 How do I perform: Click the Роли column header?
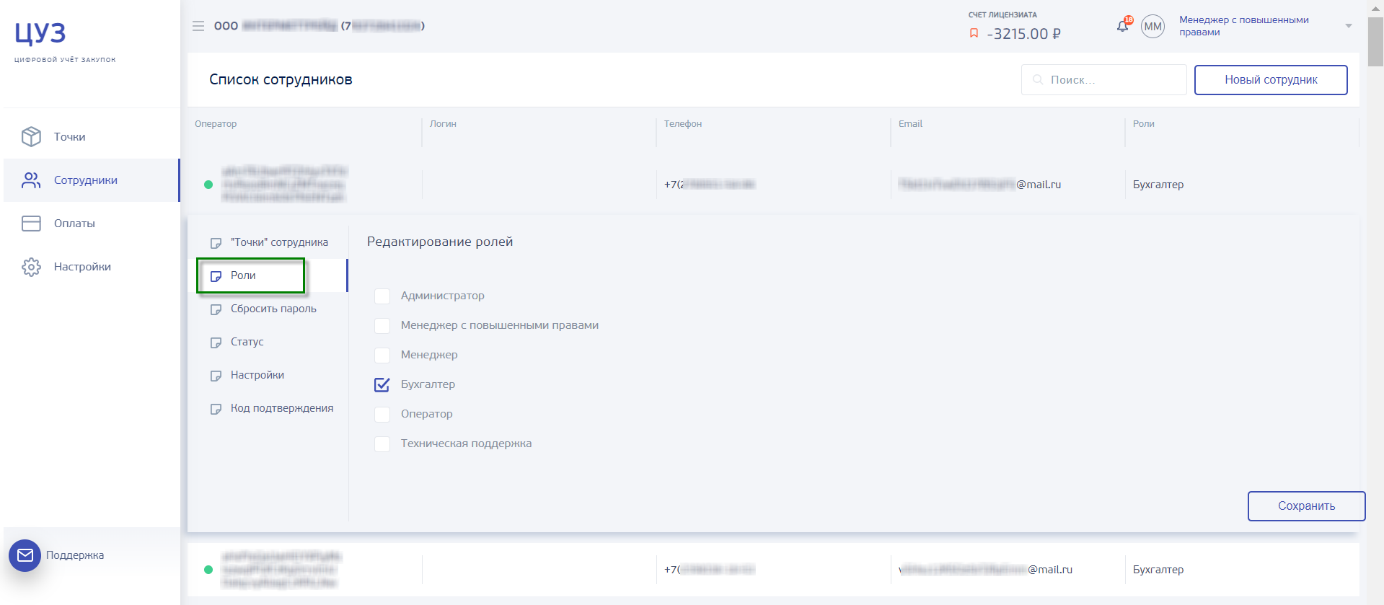[1143, 124]
